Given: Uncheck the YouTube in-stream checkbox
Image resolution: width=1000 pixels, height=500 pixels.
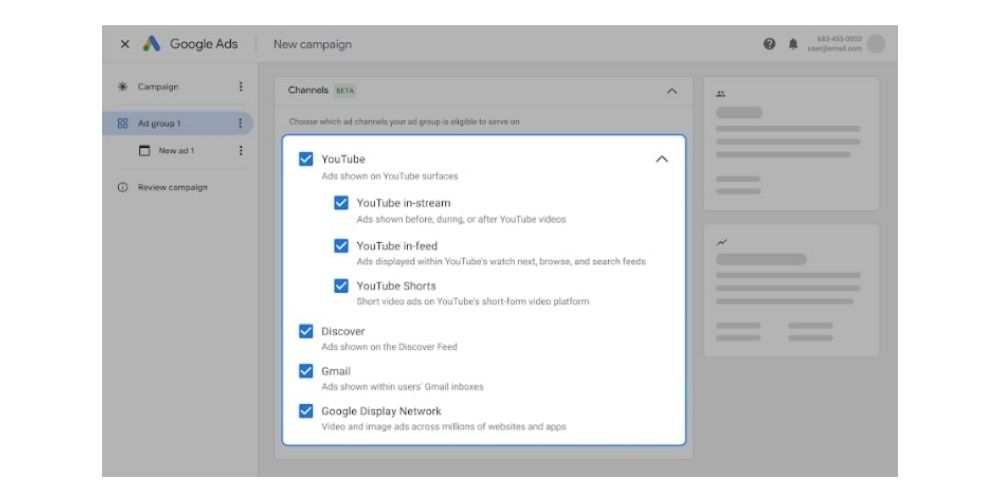Looking at the screenshot, I should tap(341, 203).
